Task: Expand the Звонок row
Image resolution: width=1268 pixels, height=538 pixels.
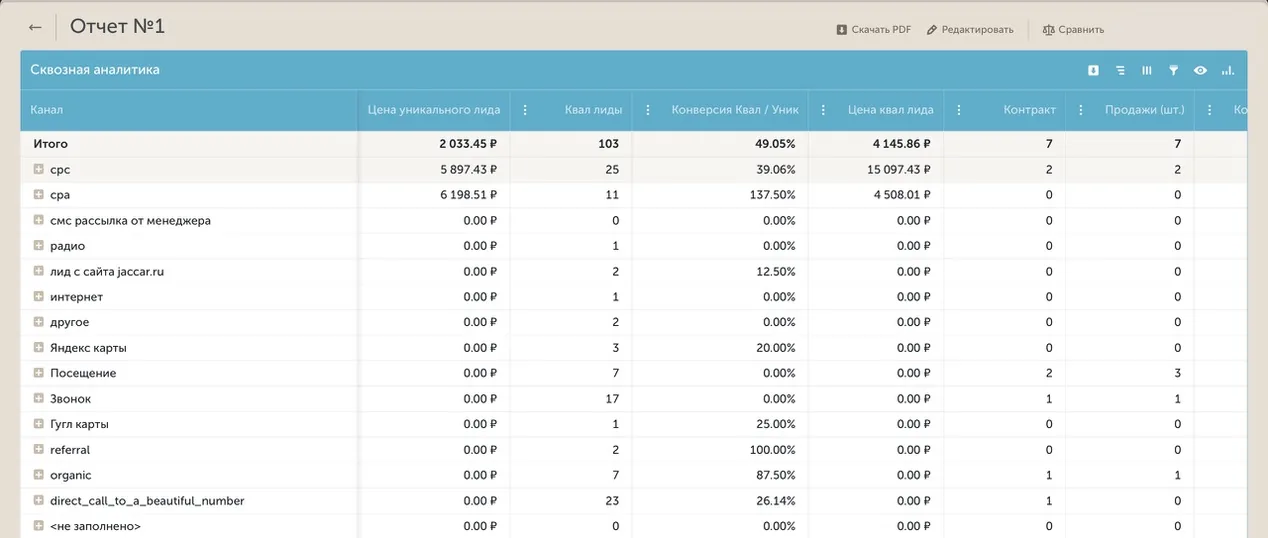Action: (38, 399)
